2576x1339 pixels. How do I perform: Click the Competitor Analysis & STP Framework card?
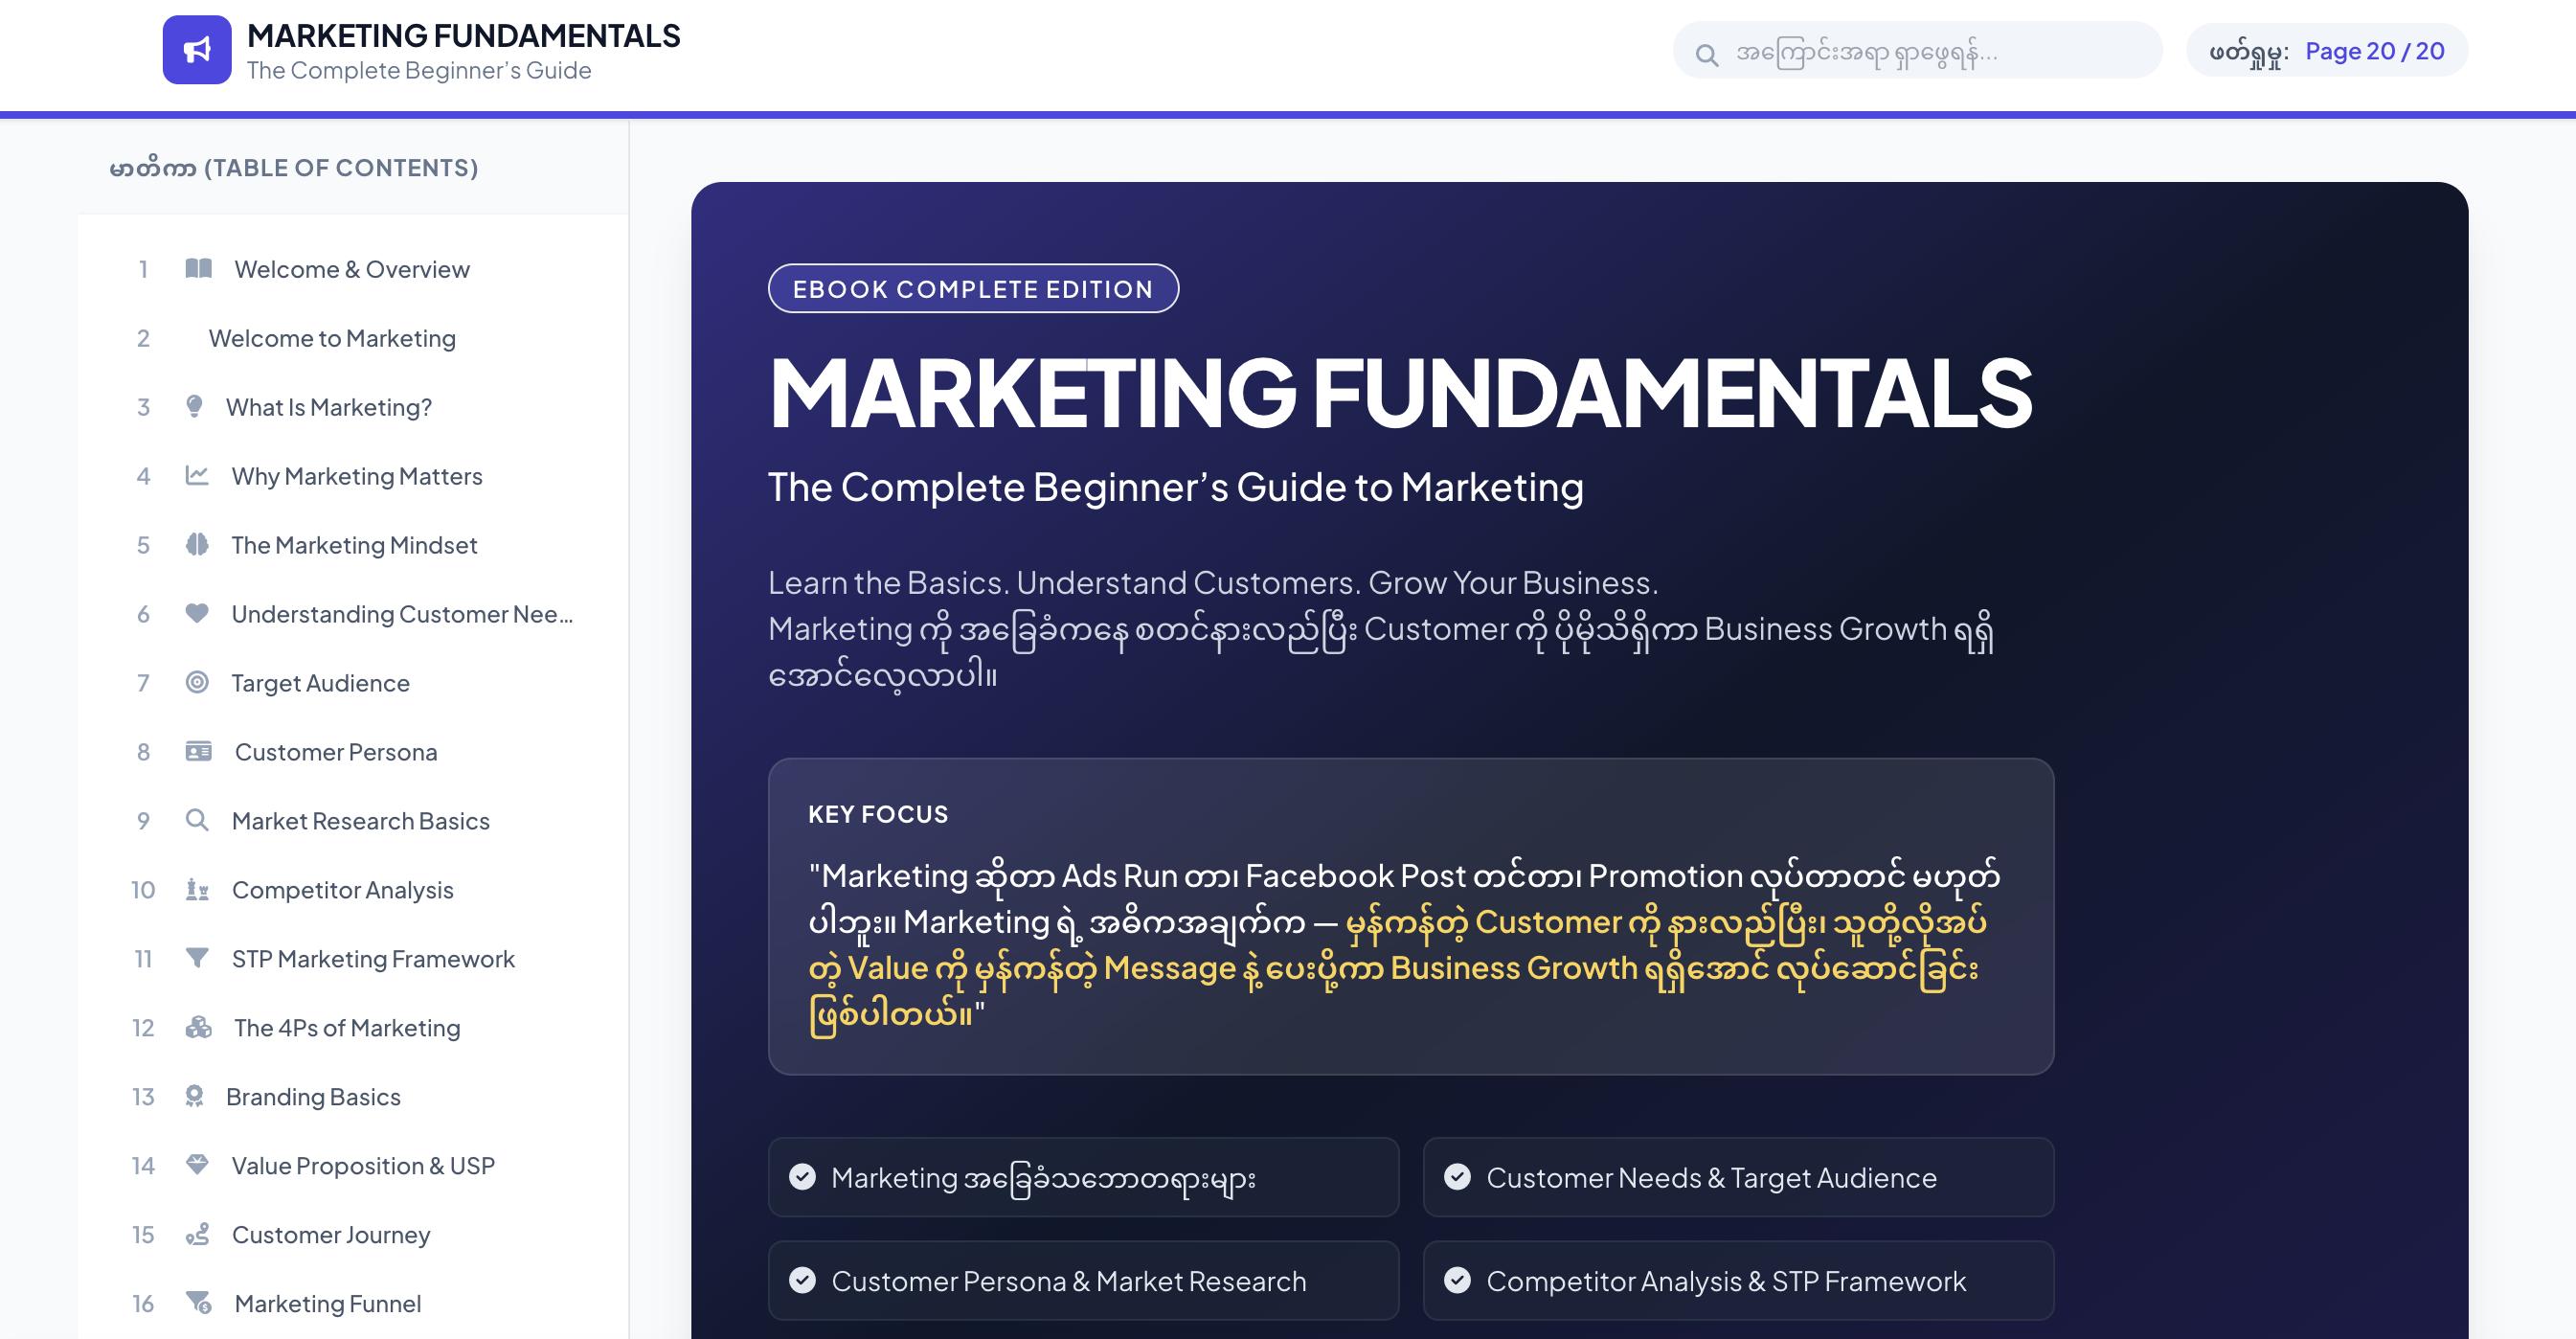tap(1738, 1280)
